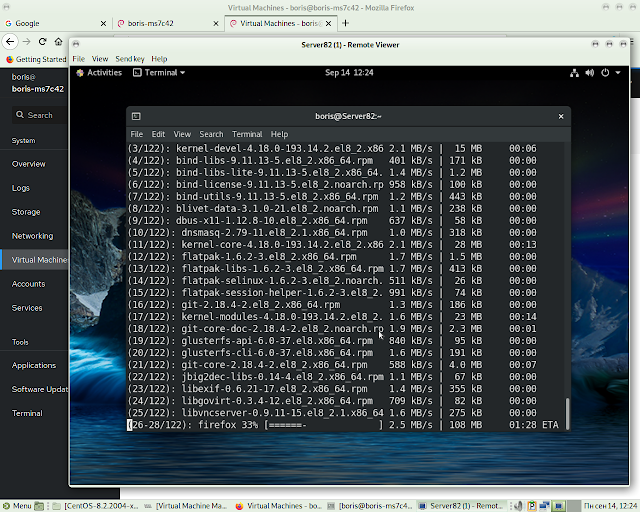The width and height of the screenshot is (640, 512).
Task: Switch to CentOS-8.2.2004 taskbar window
Action: 96,506
